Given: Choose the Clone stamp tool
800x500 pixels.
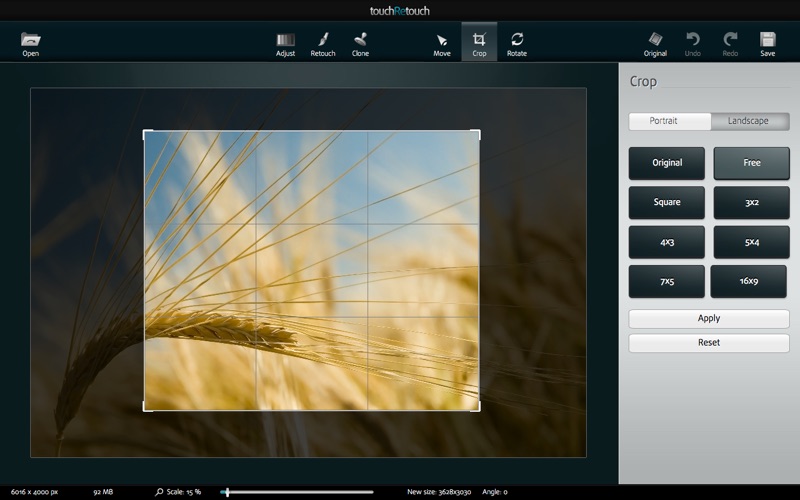Looking at the screenshot, I should click(x=360, y=42).
